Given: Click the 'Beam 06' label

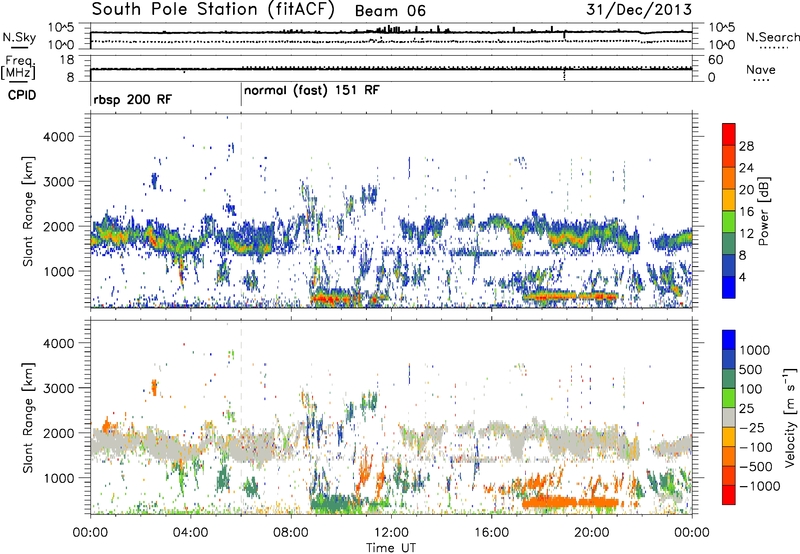Looking at the screenshot, I should [390, 11].
